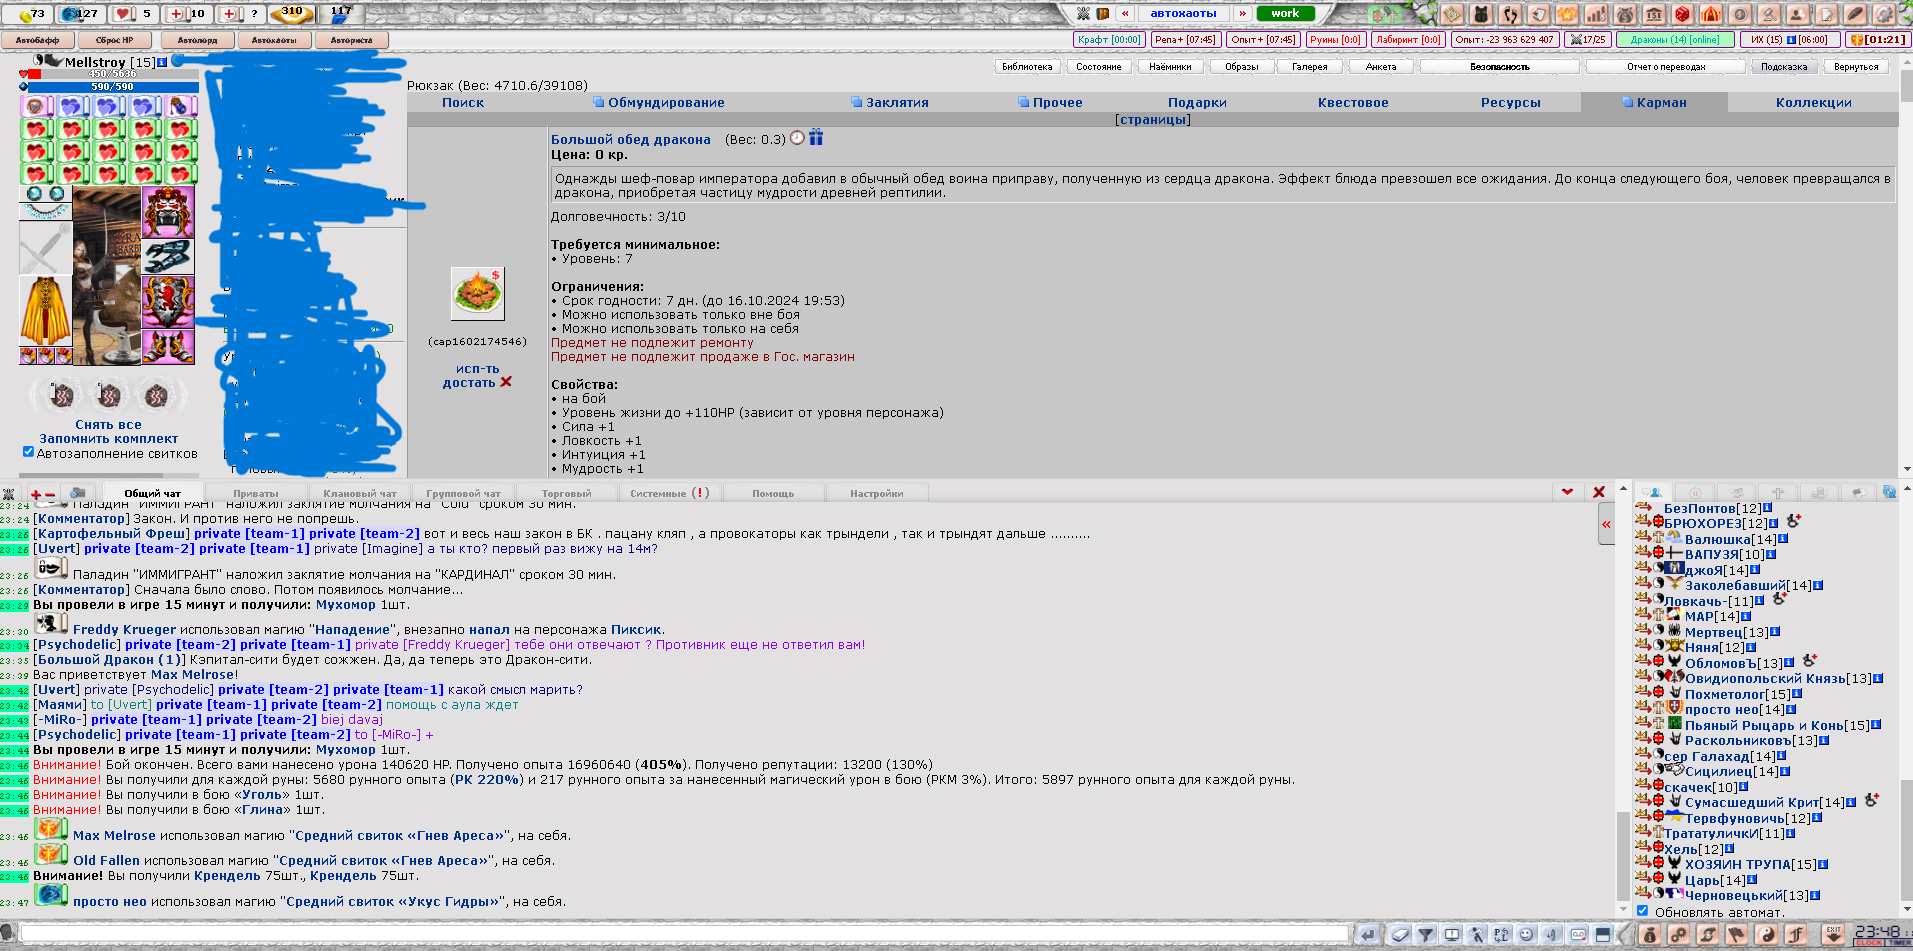Open the map icon in top toolbar

click(1452, 14)
